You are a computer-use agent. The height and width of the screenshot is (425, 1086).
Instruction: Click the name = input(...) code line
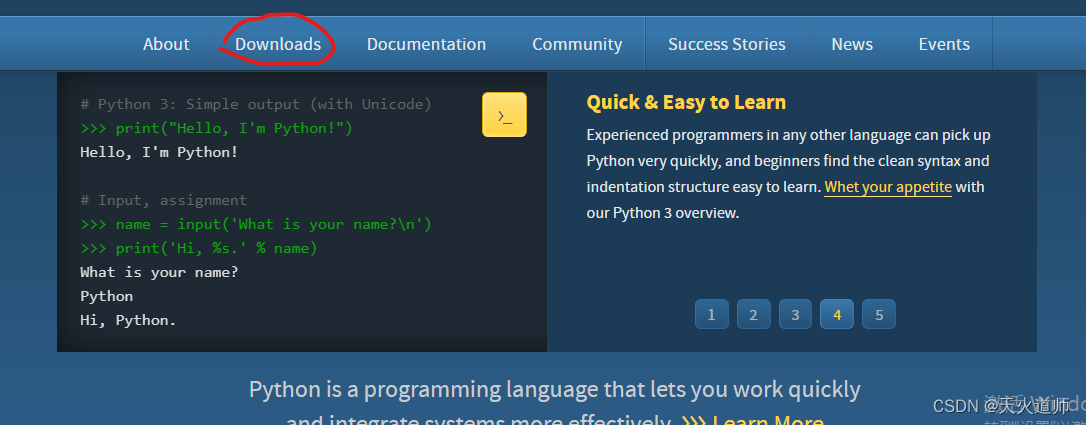click(x=256, y=224)
